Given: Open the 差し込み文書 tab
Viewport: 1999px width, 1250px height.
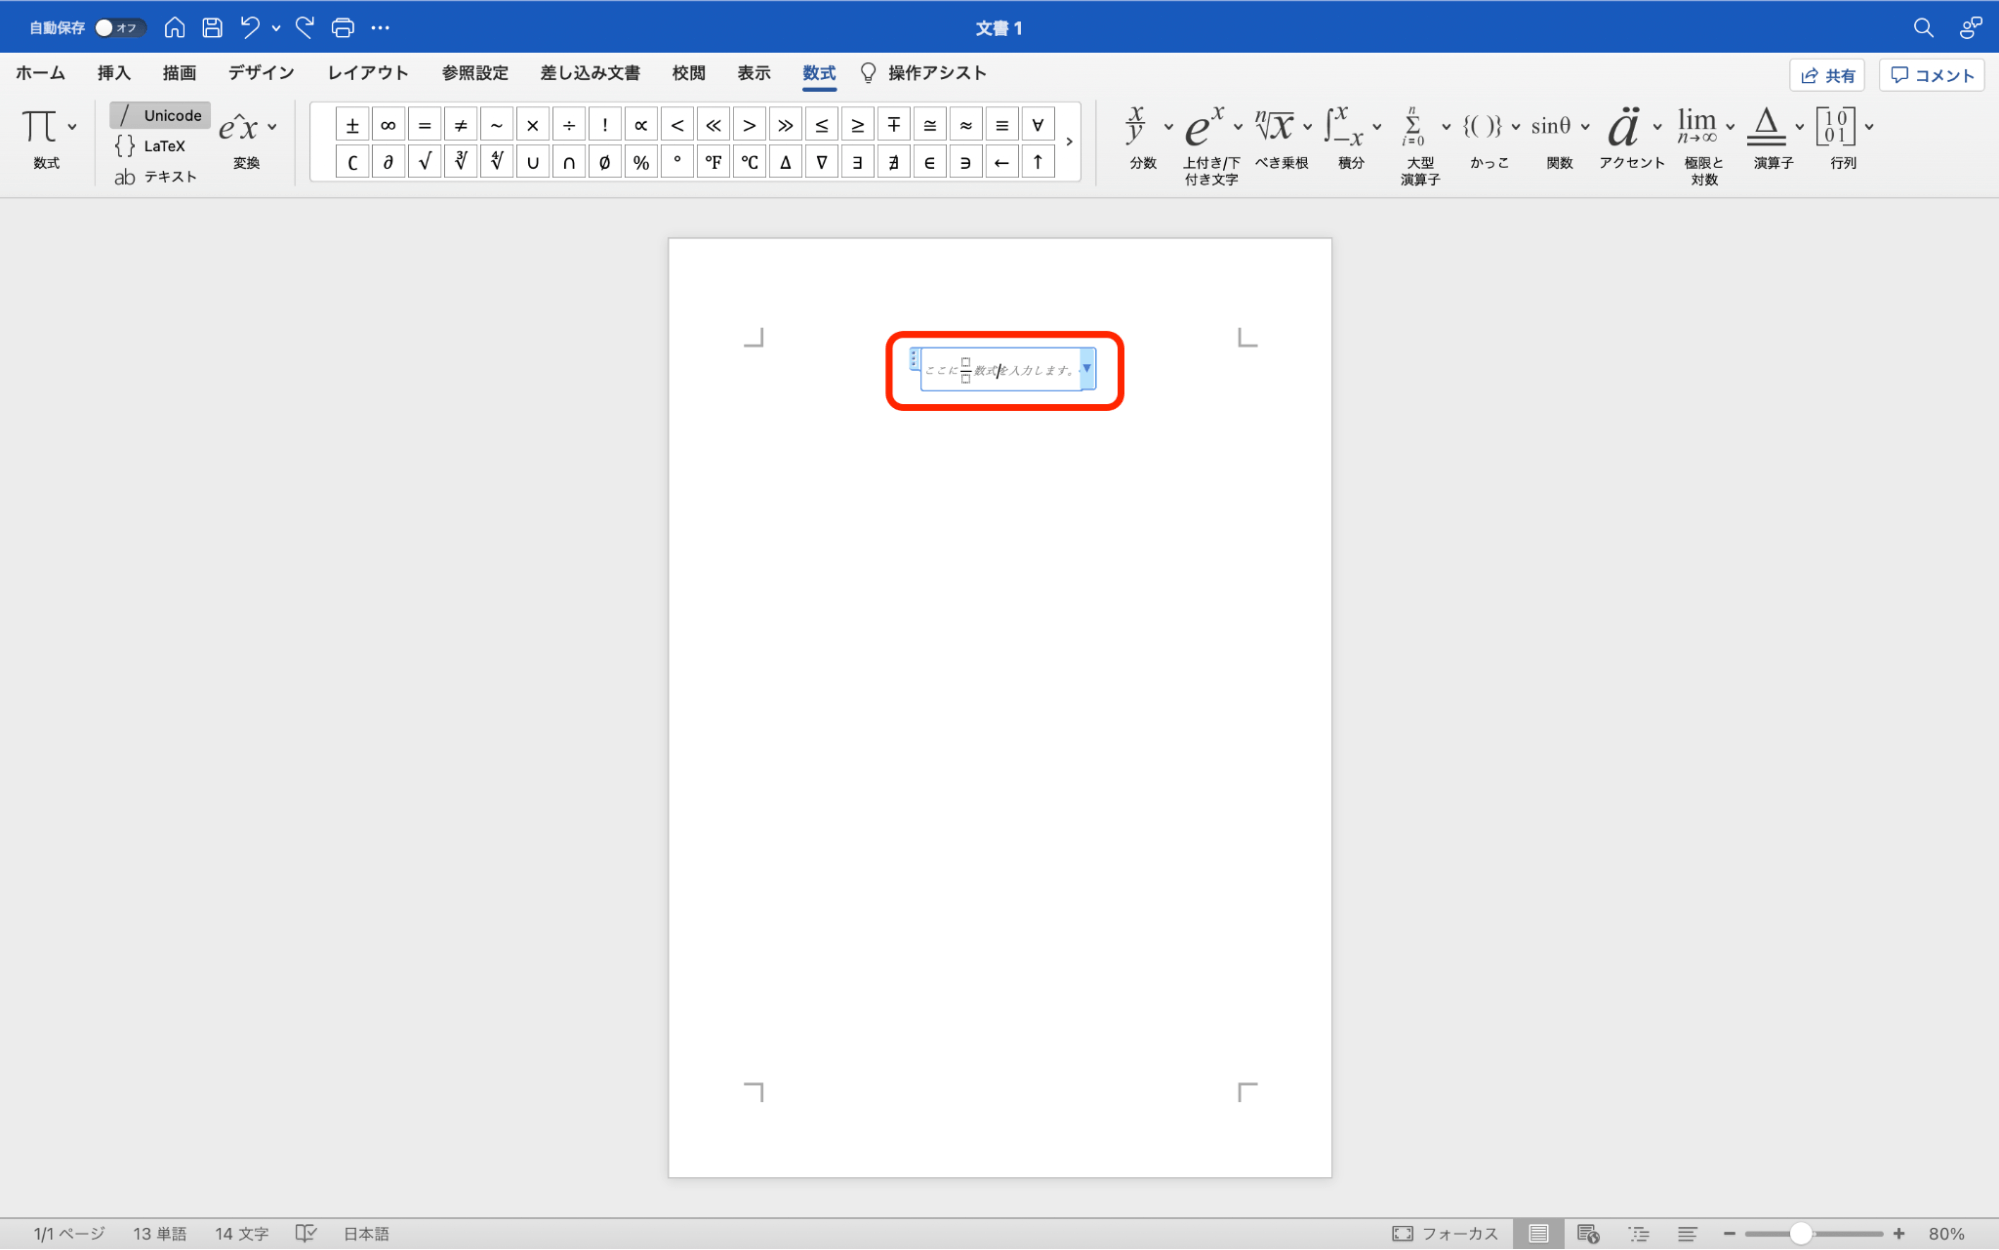Looking at the screenshot, I should pos(590,73).
